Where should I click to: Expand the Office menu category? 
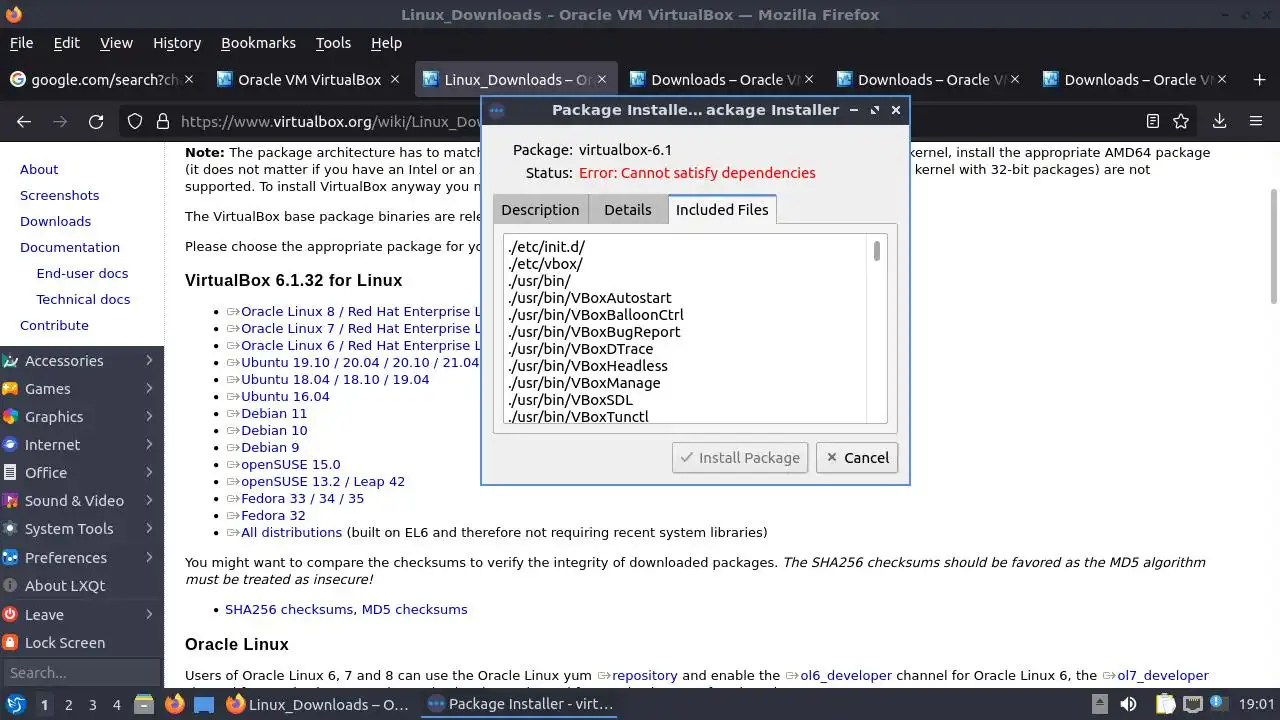pos(80,472)
